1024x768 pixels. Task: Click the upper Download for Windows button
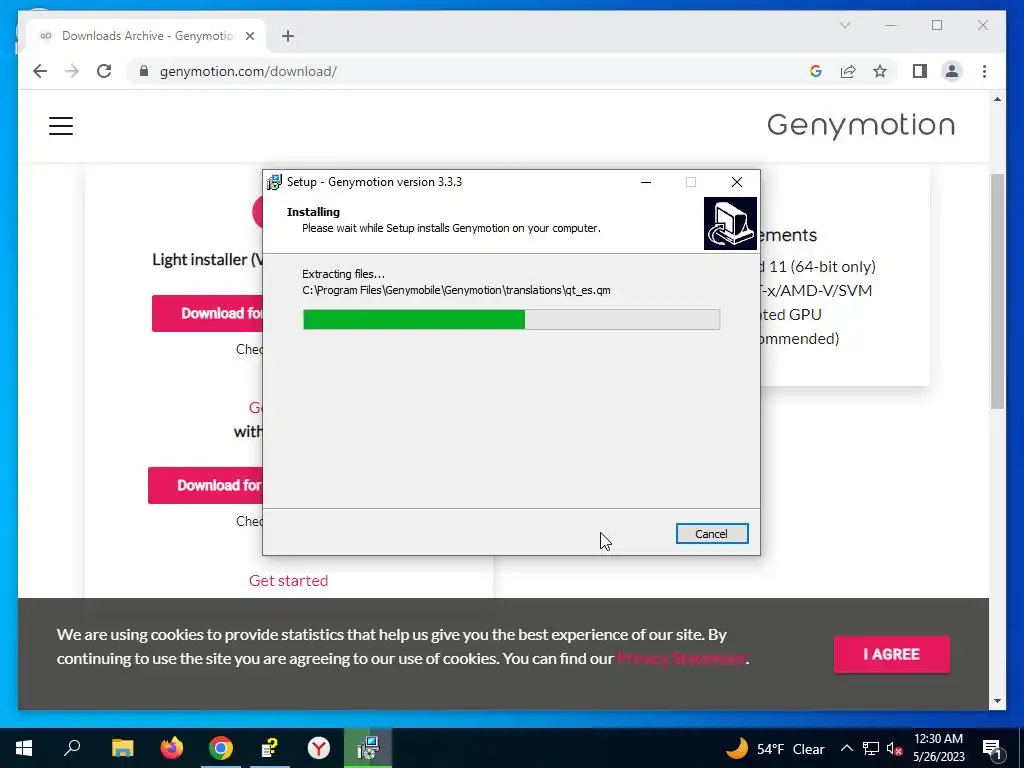[208, 313]
